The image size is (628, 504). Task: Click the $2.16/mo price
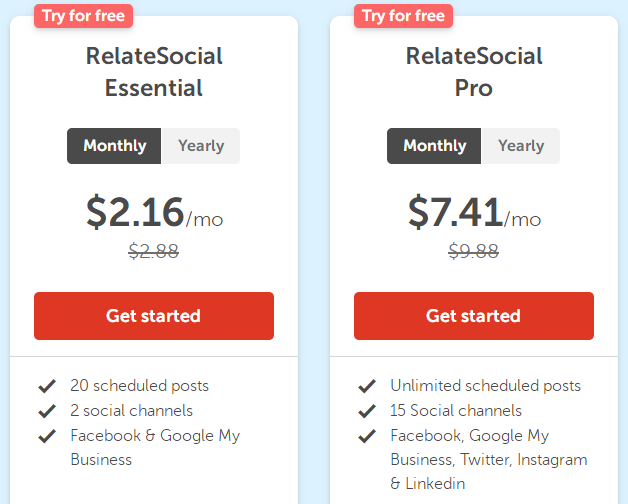tap(154, 213)
